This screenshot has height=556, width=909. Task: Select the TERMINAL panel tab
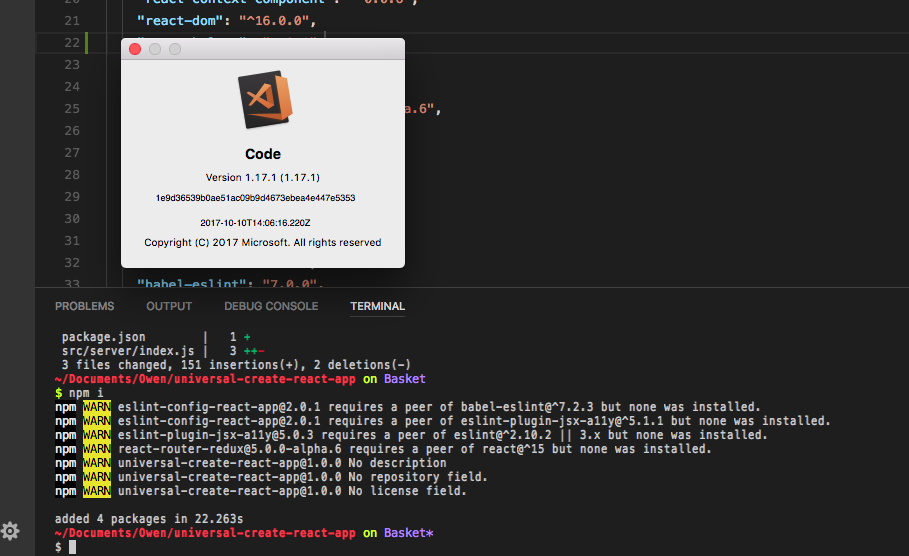tap(377, 306)
